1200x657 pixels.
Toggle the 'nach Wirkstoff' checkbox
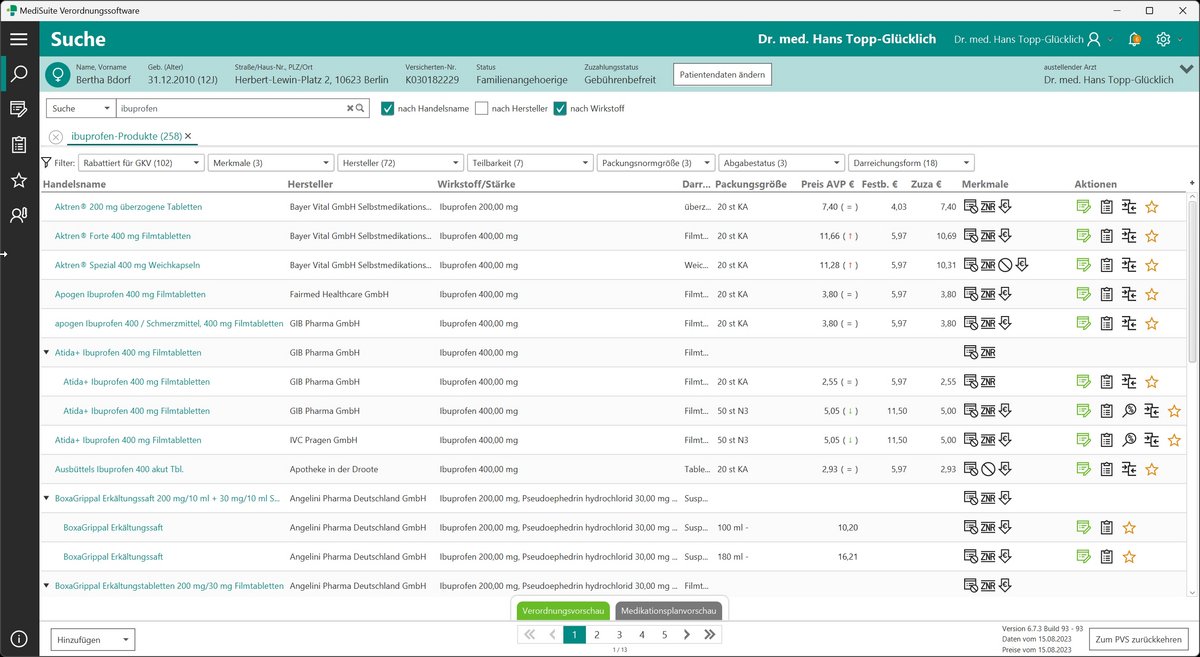[560, 108]
